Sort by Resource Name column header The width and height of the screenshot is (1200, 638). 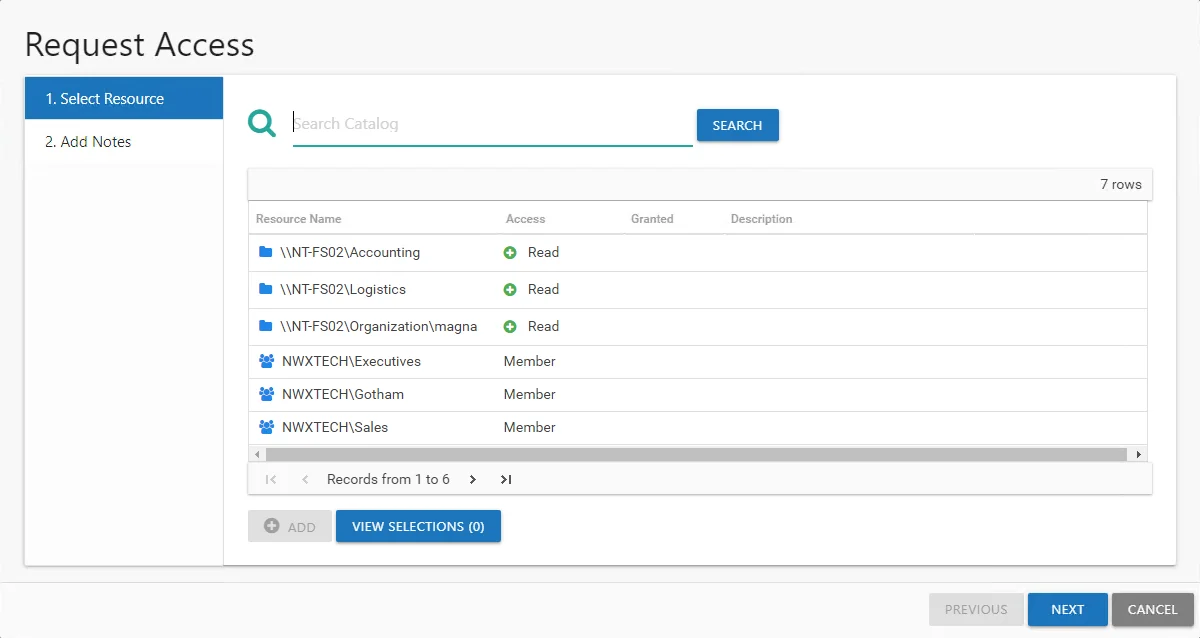pyautogui.click(x=298, y=219)
